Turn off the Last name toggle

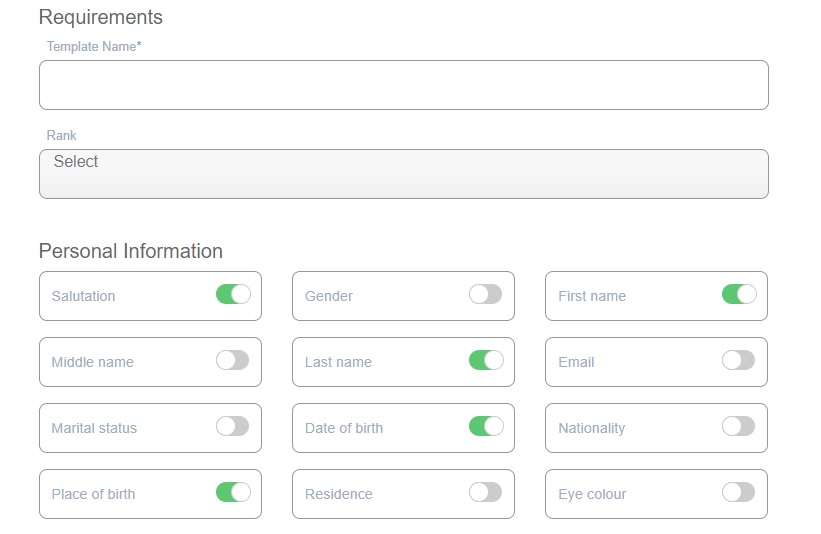pyautogui.click(x=486, y=360)
